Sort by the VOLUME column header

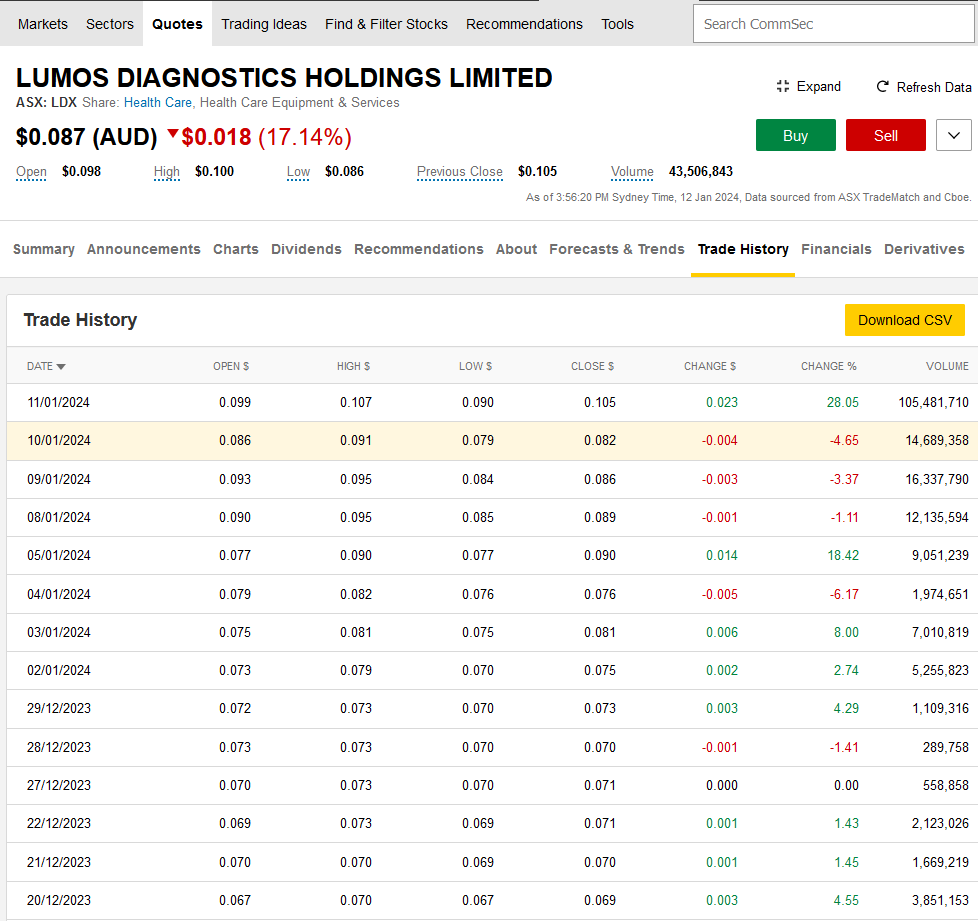[x=947, y=367]
